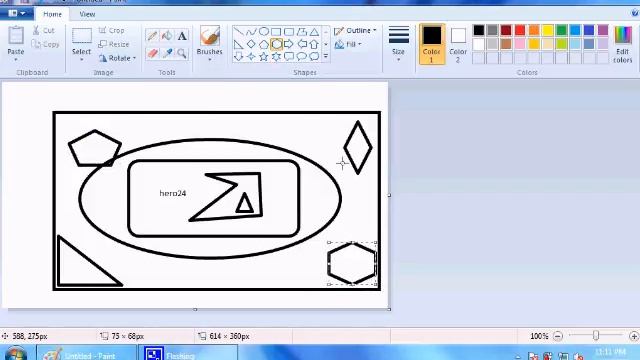Select the Fill with color bucket tool
This screenshot has width=640, height=360.
click(x=167, y=36)
